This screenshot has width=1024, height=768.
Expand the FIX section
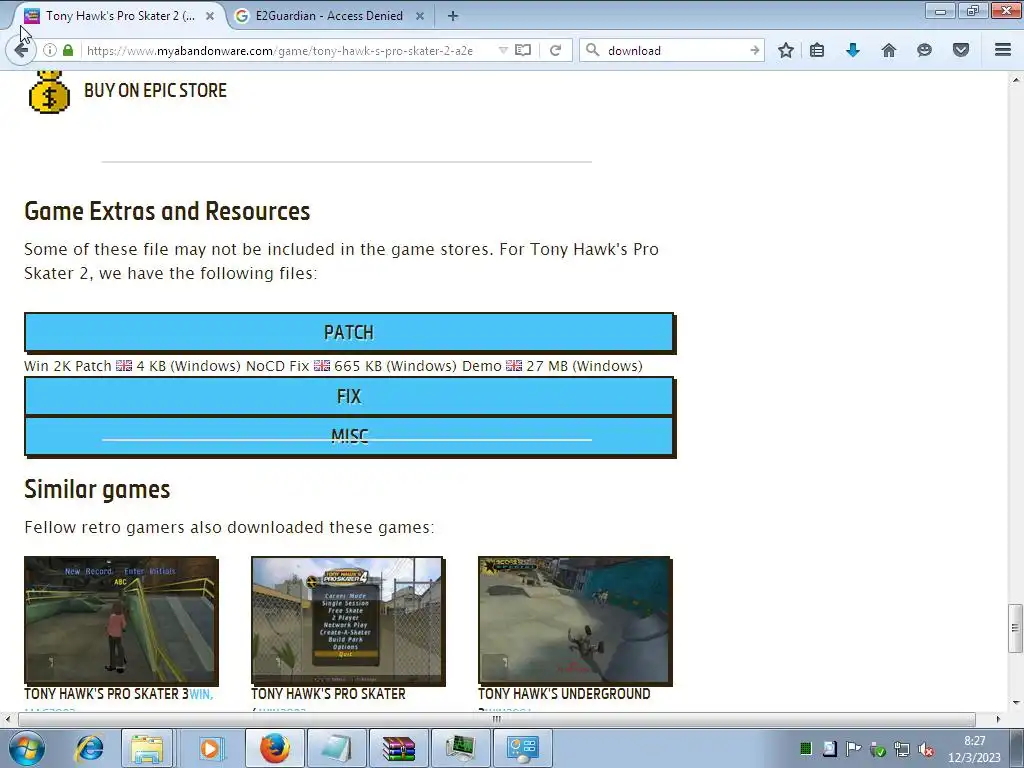tap(349, 396)
